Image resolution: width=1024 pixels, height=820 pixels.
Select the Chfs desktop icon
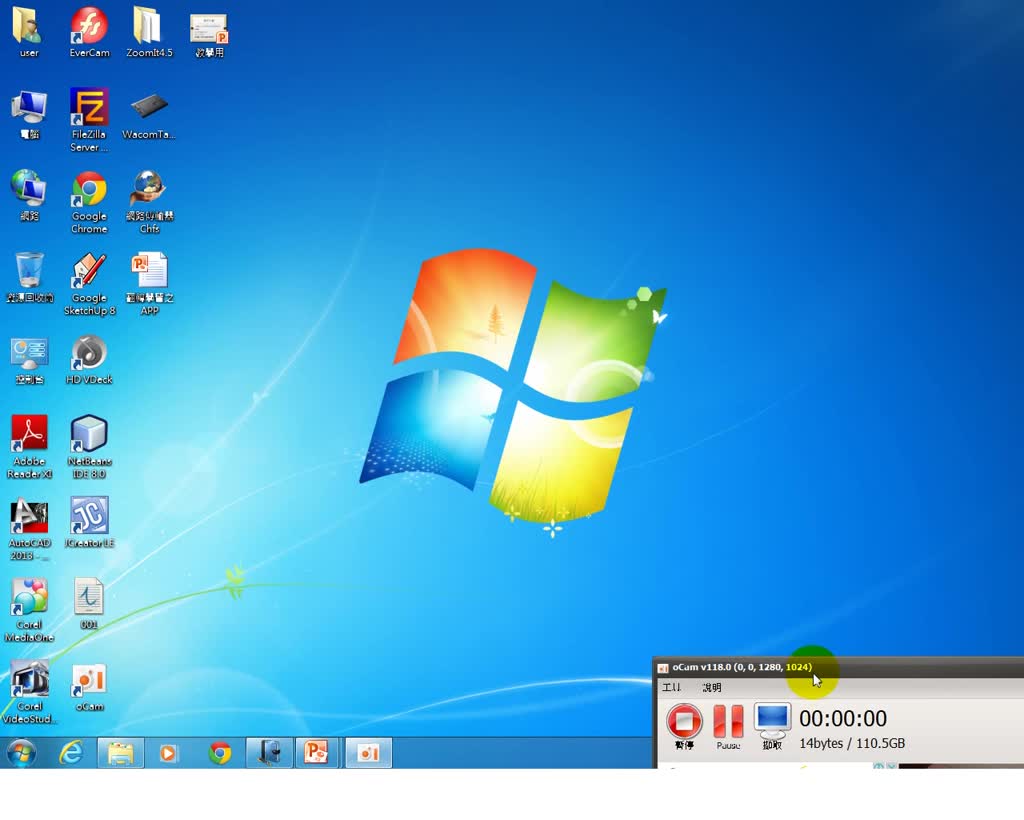[149, 202]
